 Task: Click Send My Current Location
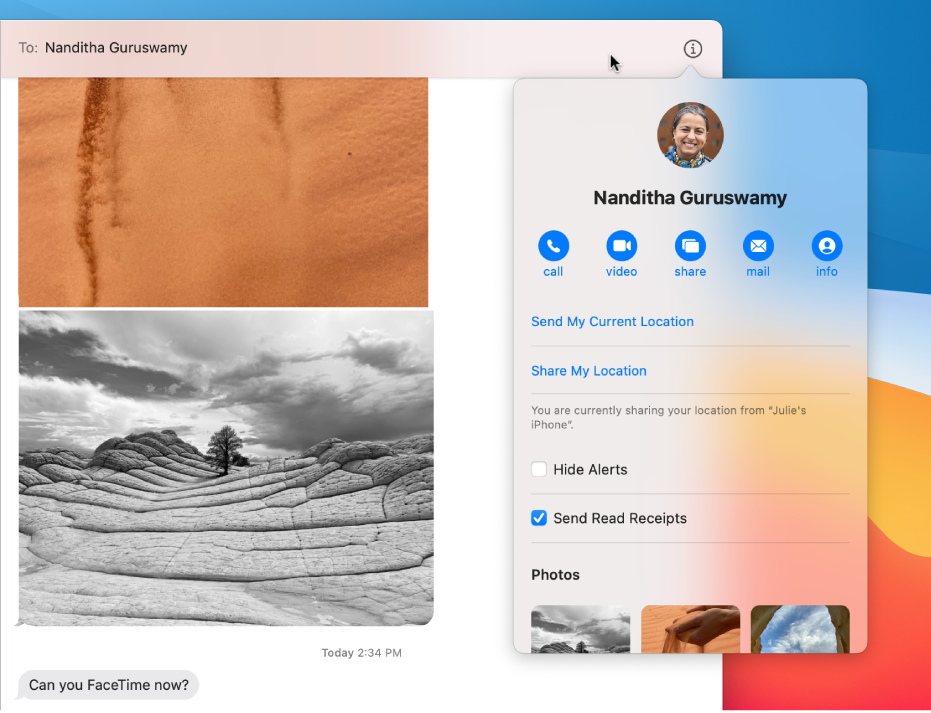[x=612, y=321]
